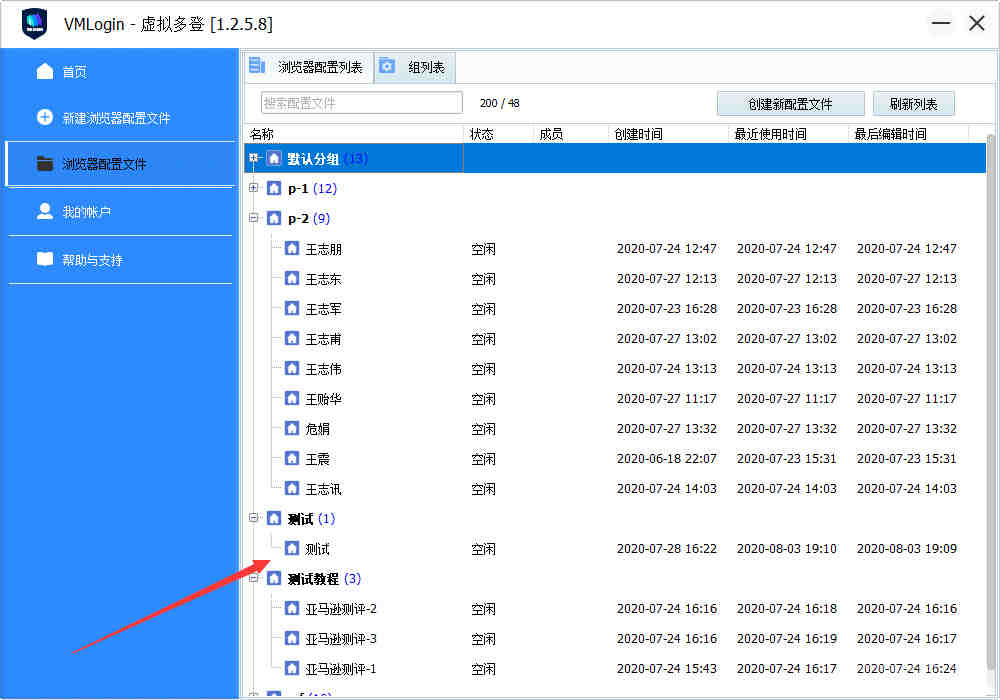Screen dimensions: 1000x700
Task: Click the 刷新列表 button
Action: (x=913, y=104)
